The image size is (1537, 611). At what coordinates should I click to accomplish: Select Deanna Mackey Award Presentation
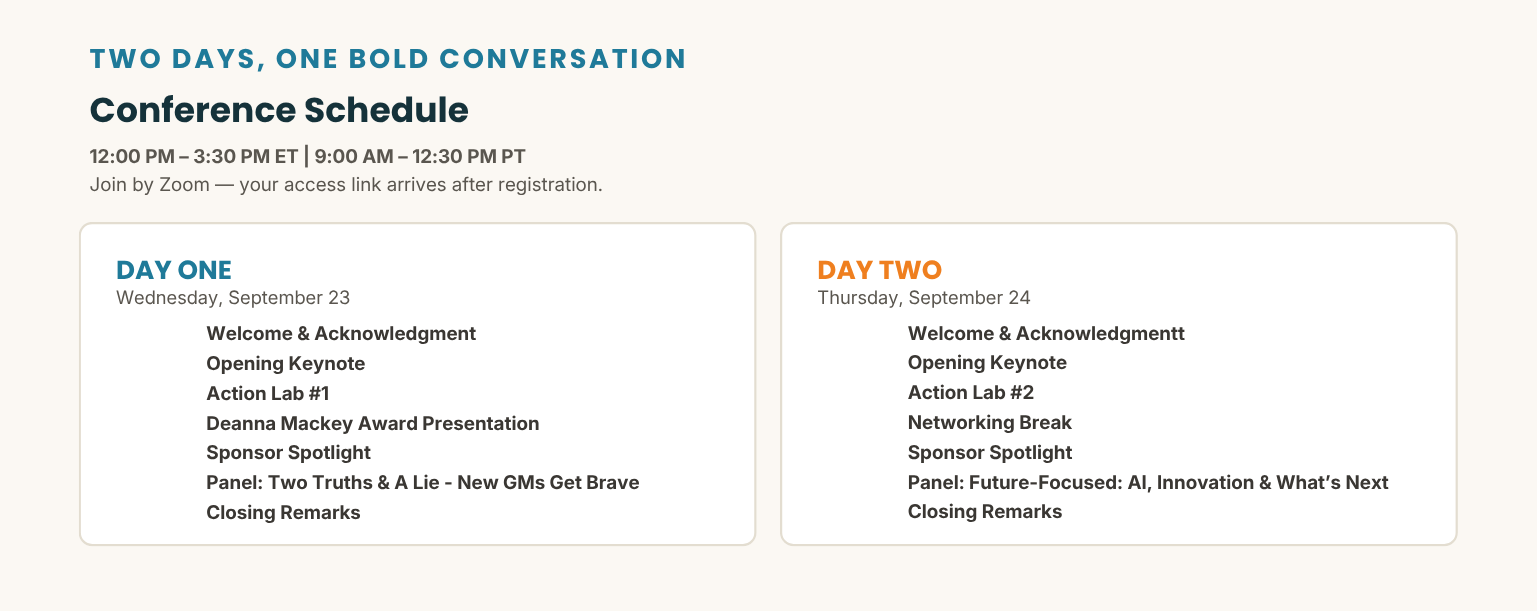(373, 424)
